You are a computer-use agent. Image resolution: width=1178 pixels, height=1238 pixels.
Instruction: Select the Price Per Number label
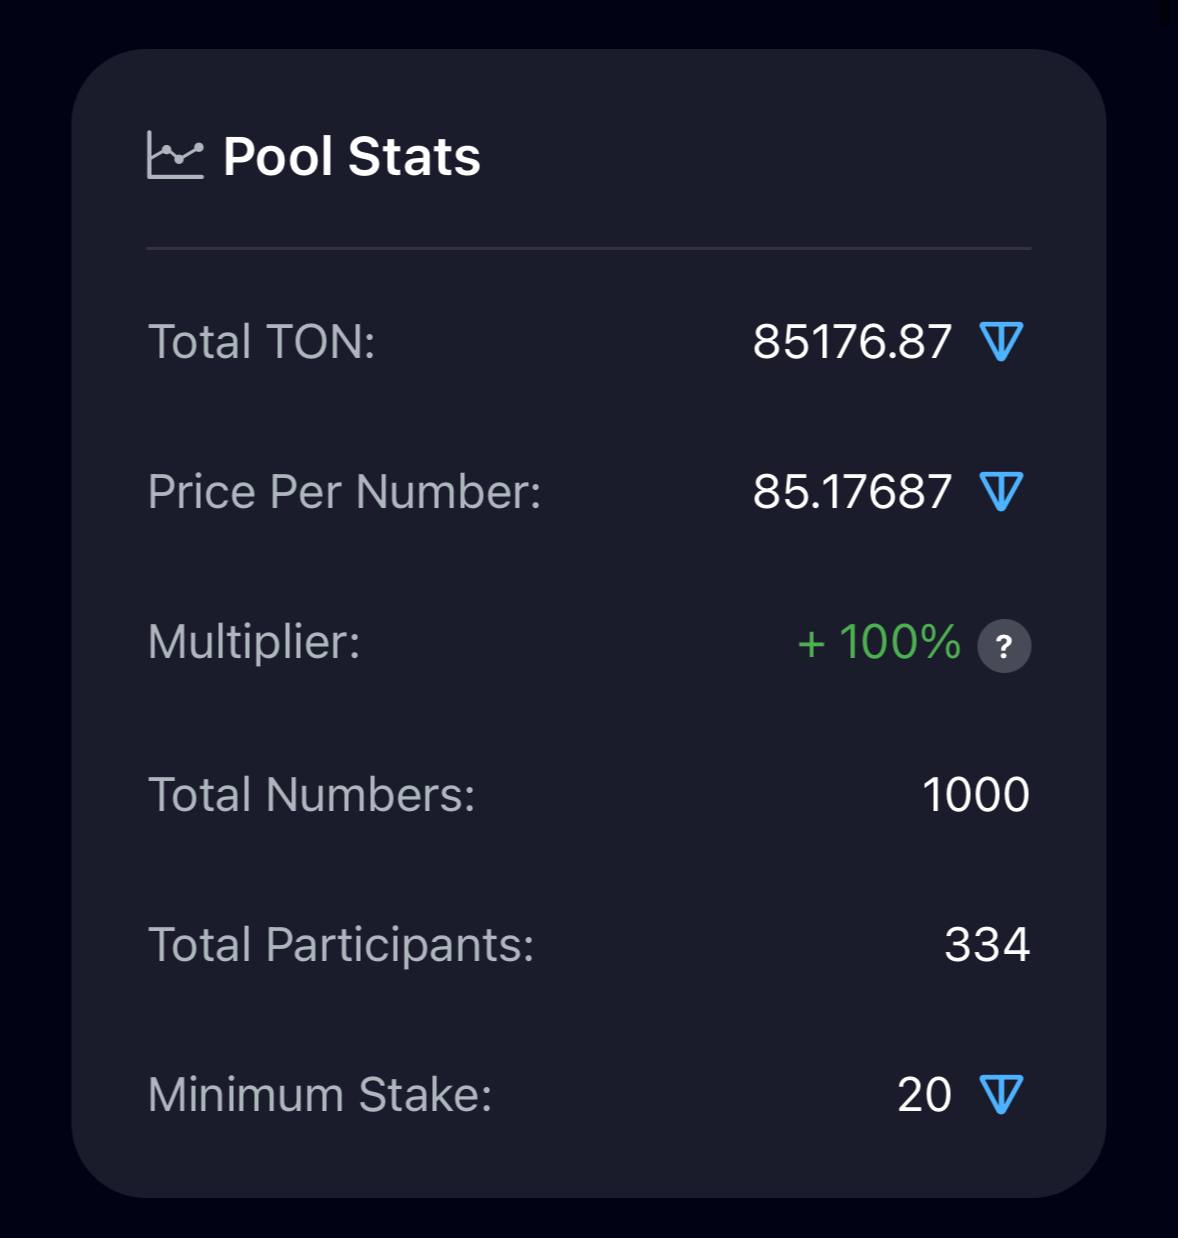(345, 491)
